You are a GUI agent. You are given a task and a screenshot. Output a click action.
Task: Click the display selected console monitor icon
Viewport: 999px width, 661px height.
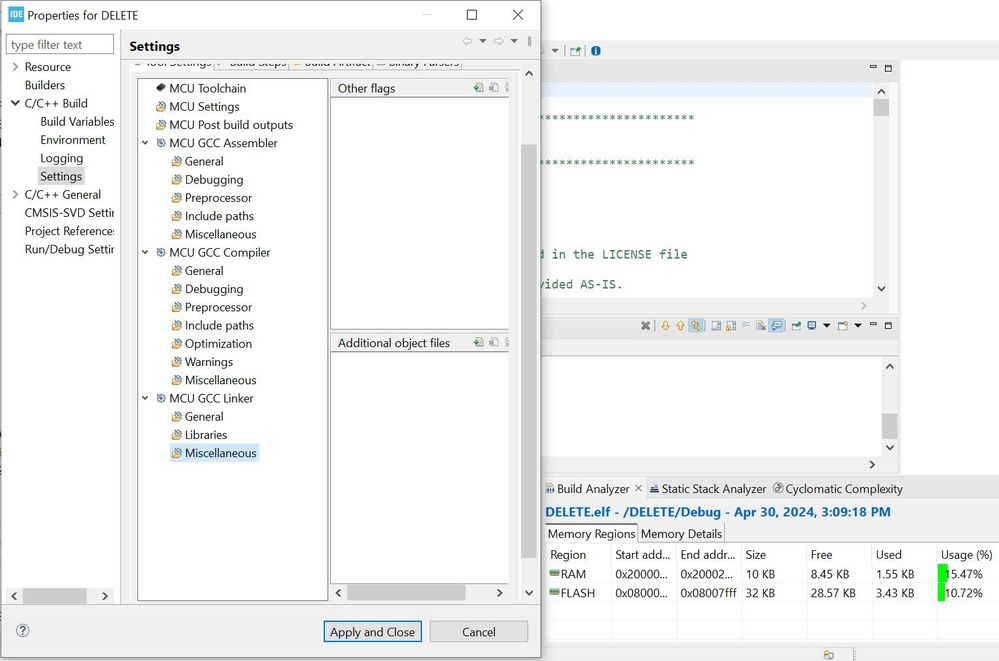(x=812, y=325)
